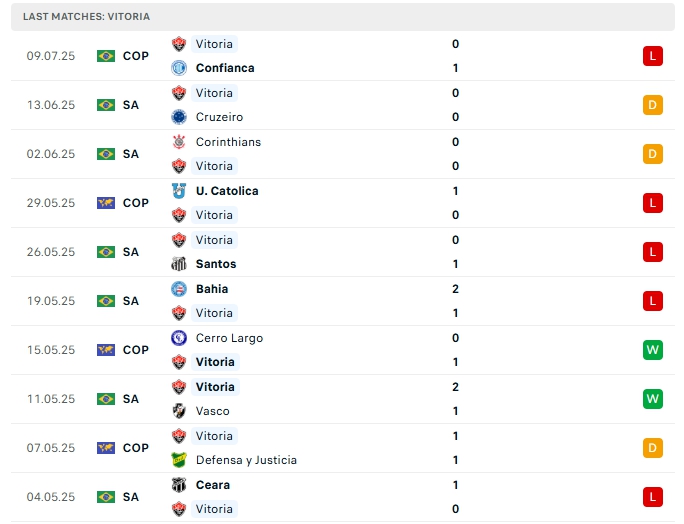Click the Cerro Largo team crest icon

[179, 338]
